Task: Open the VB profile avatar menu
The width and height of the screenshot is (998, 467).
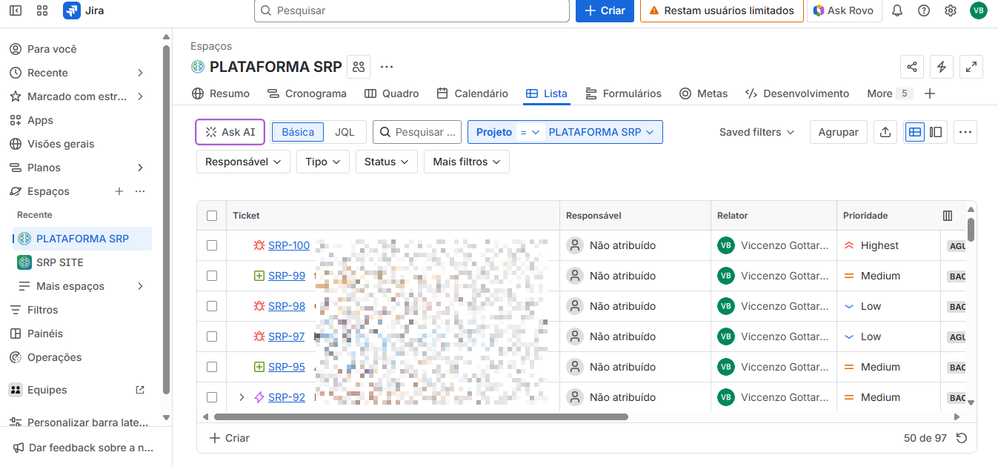Action: [x=978, y=10]
